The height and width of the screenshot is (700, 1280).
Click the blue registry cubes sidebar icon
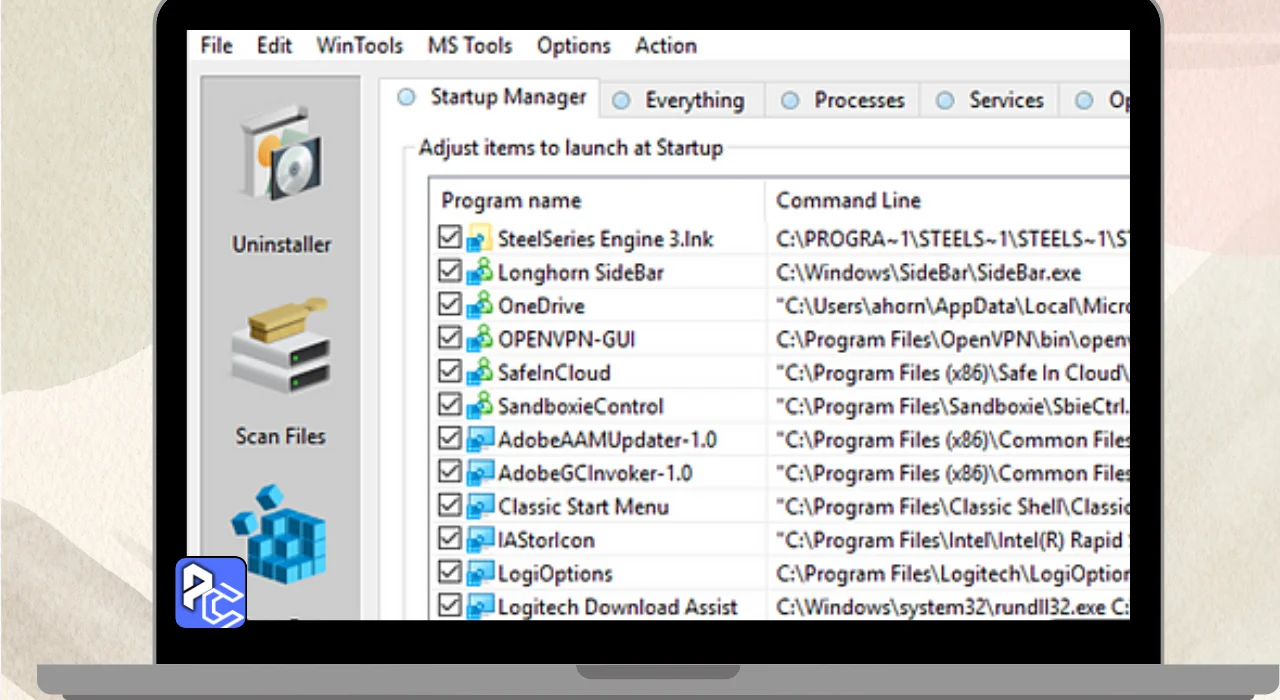(280, 535)
